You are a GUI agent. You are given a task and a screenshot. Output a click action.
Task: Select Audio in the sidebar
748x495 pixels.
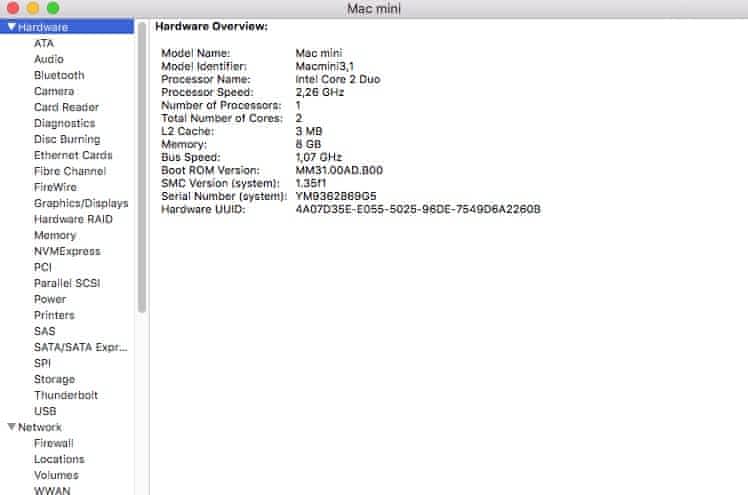49,59
